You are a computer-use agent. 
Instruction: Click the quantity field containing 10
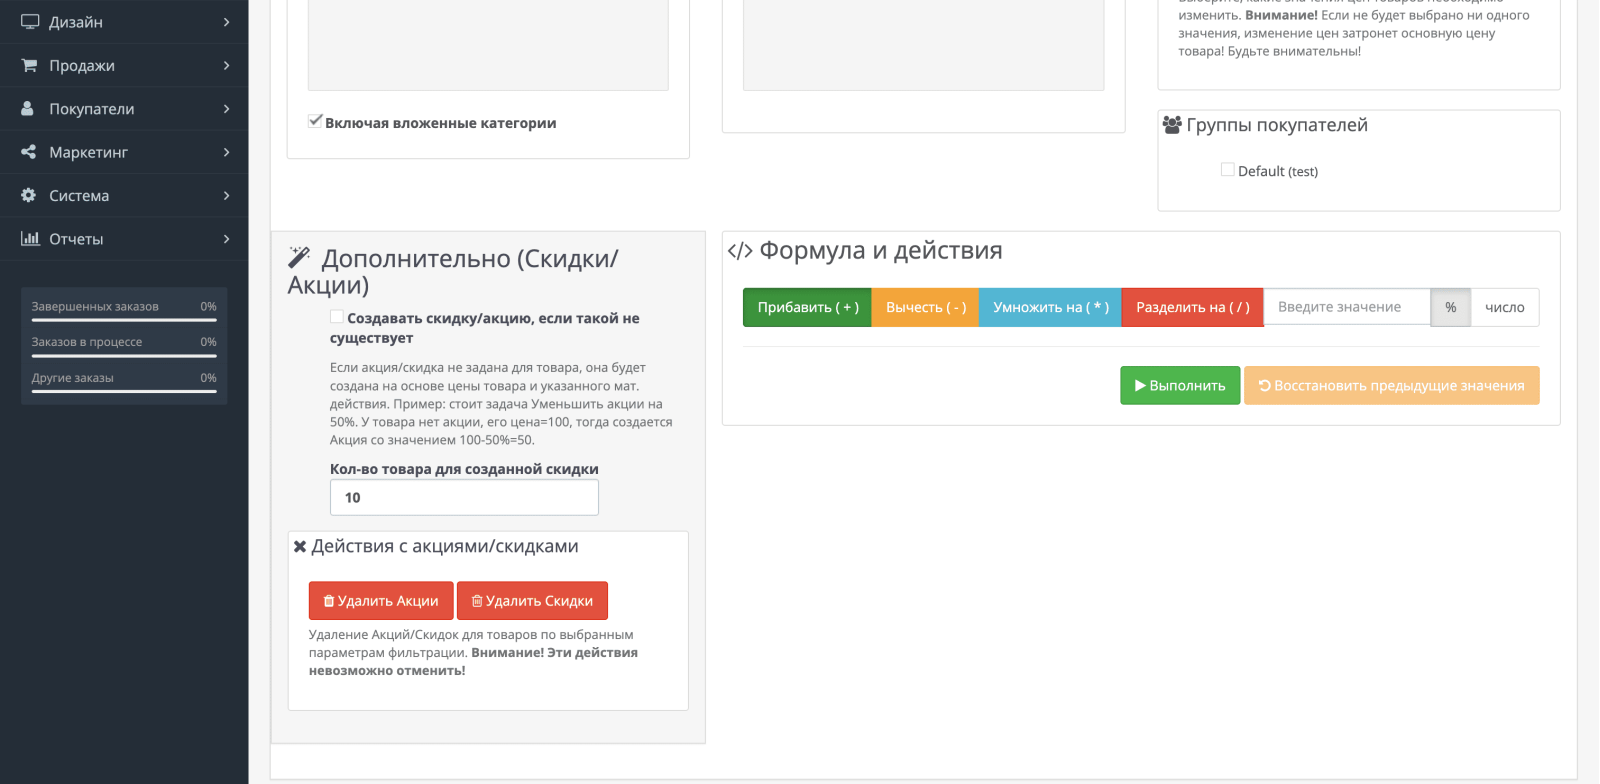coord(464,497)
